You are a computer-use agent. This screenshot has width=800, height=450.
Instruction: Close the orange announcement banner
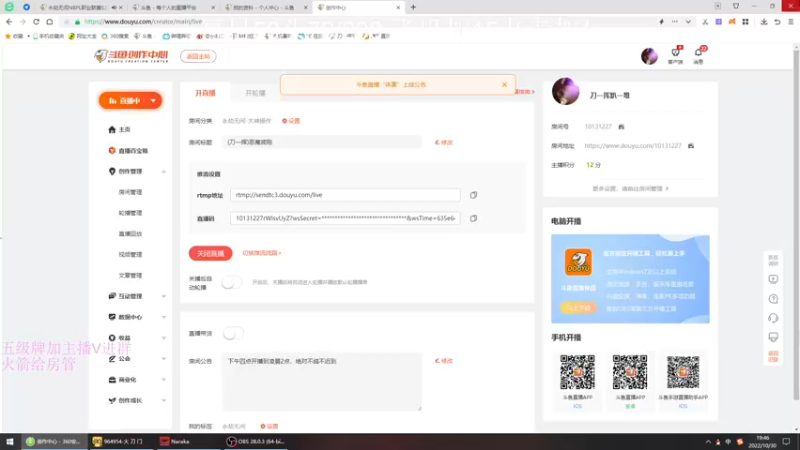[x=504, y=85]
